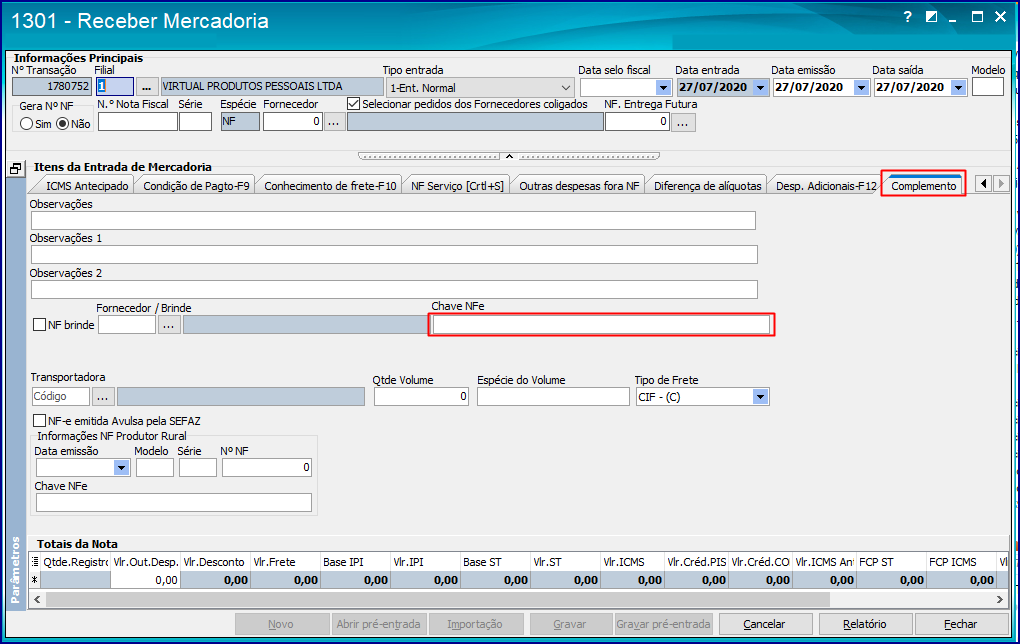
Task: Click the Modelo field in header
Action: tap(987, 87)
